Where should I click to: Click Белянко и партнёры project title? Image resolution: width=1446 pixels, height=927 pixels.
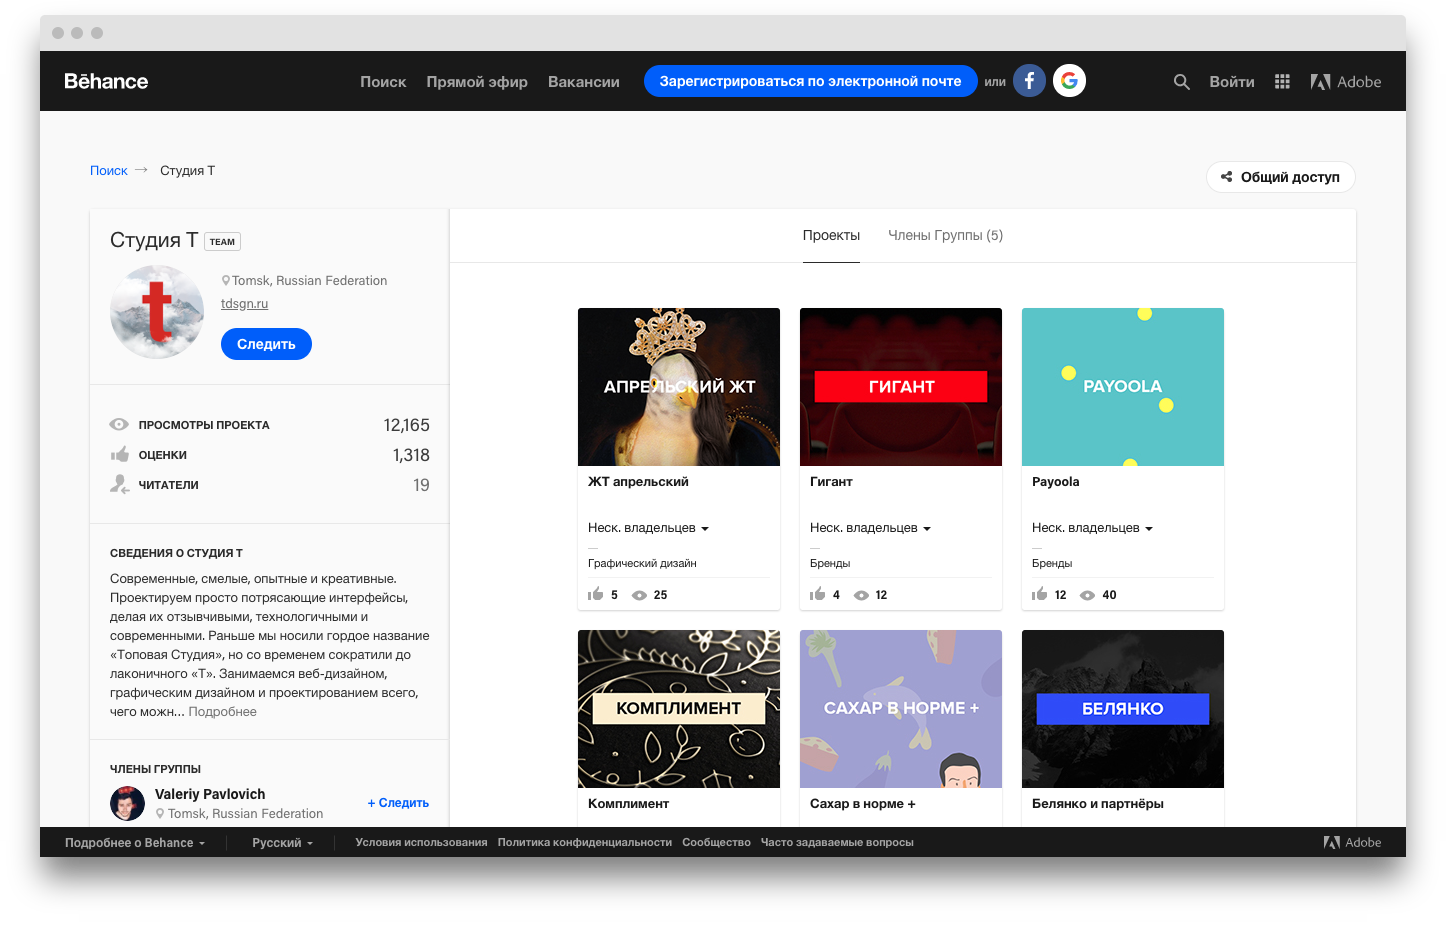(x=1098, y=804)
